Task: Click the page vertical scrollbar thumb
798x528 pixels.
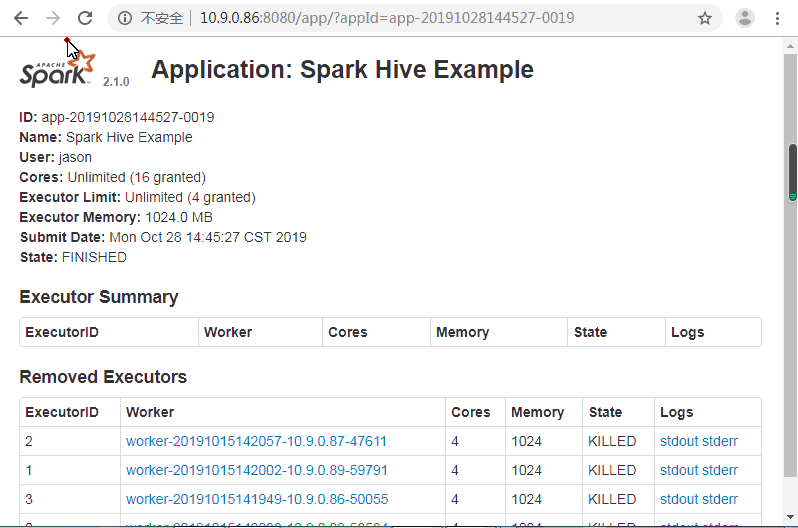Action: pos(792,170)
